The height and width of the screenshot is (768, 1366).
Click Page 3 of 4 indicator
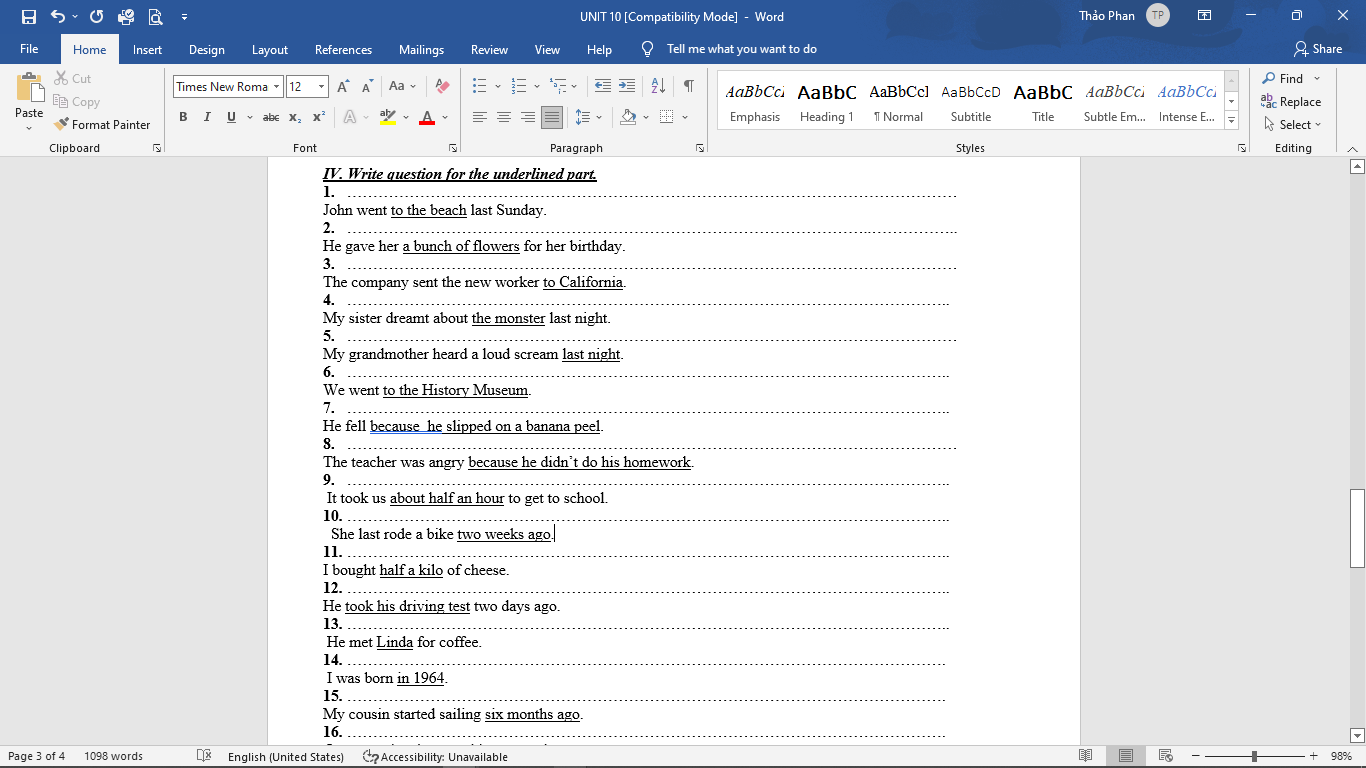pyautogui.click(x=37, y=757)
